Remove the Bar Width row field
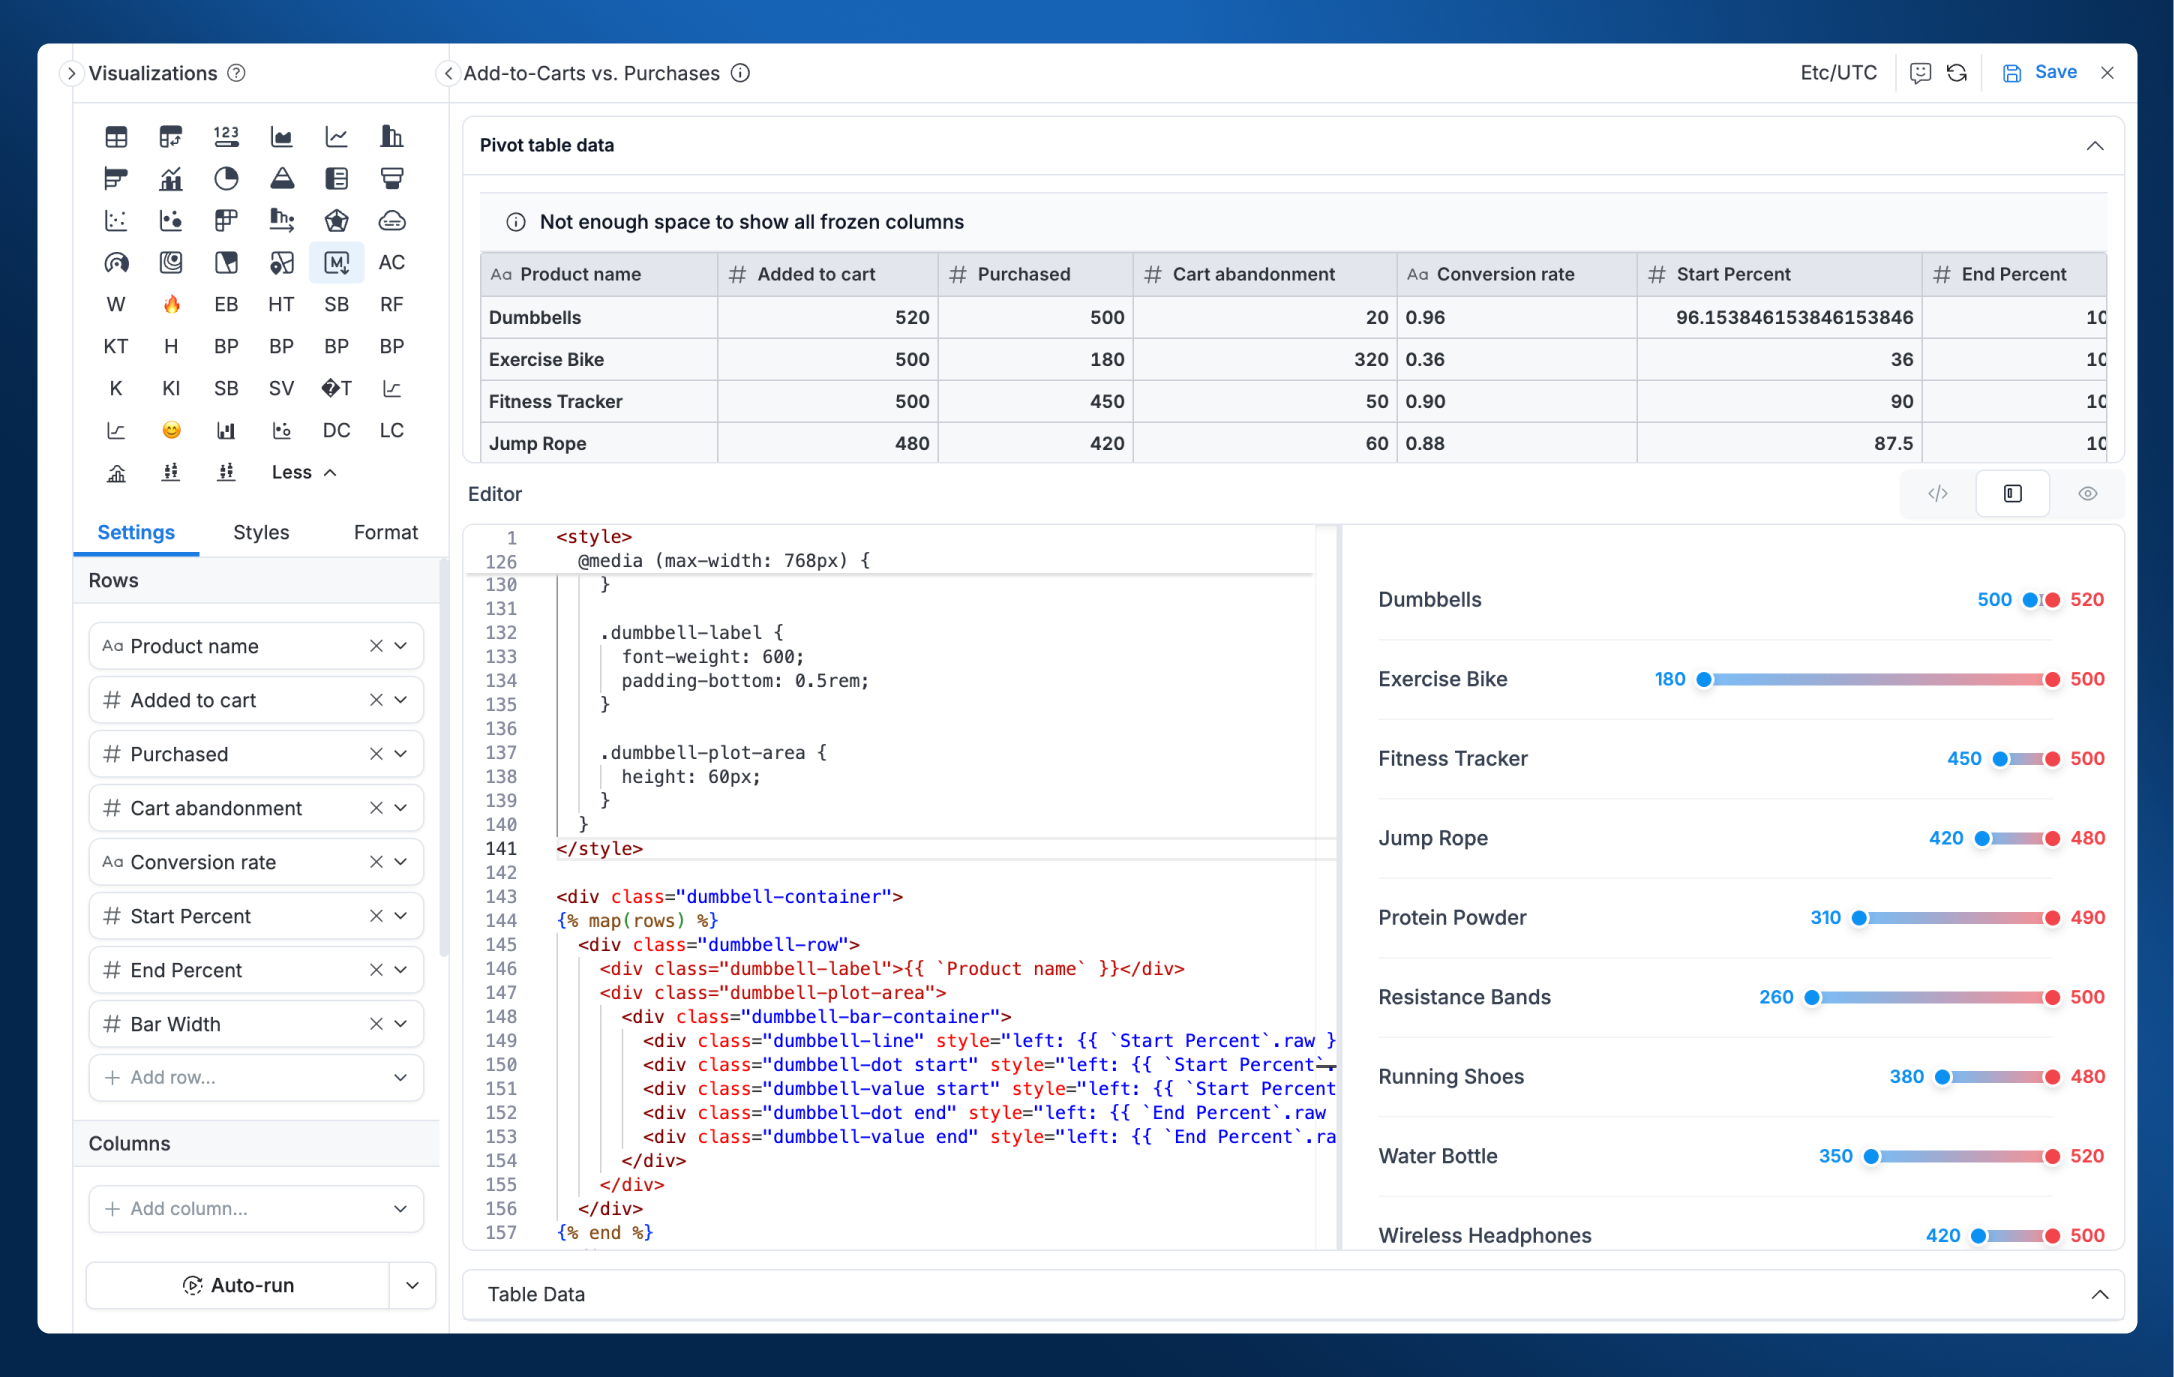 (x=376, y=1023)
